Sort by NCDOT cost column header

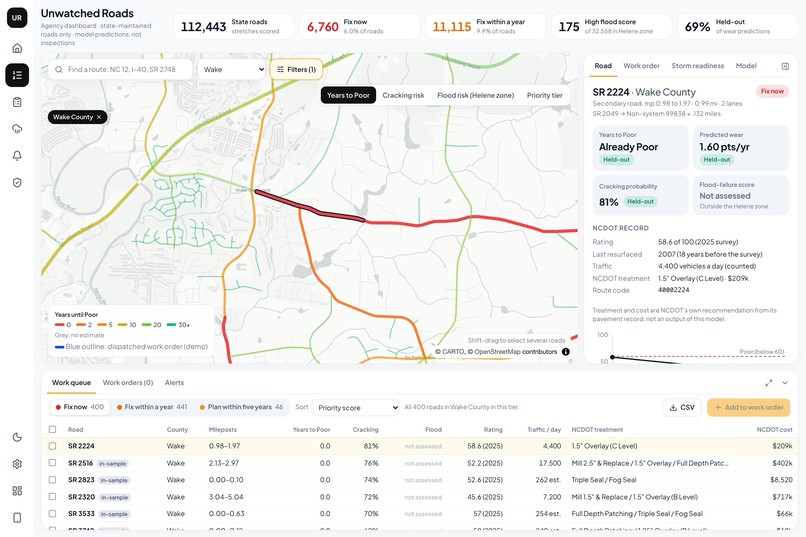774,430
